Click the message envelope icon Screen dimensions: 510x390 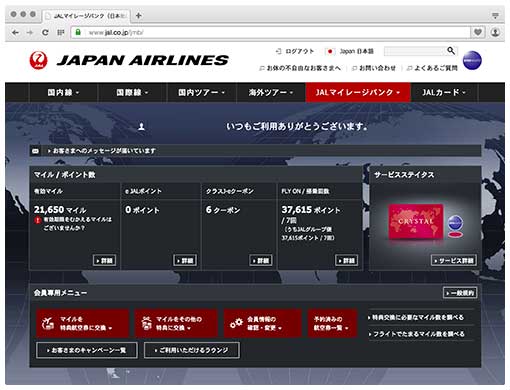click(x=35, y=151)
